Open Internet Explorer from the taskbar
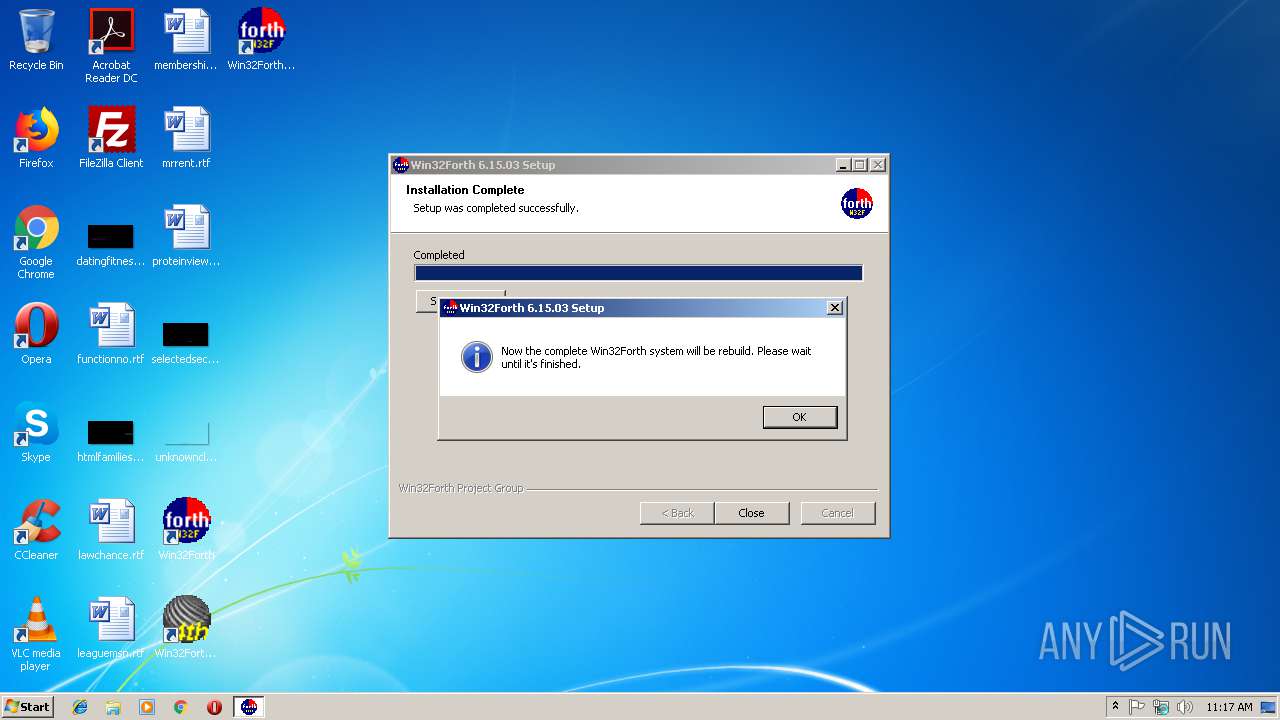 80,707
